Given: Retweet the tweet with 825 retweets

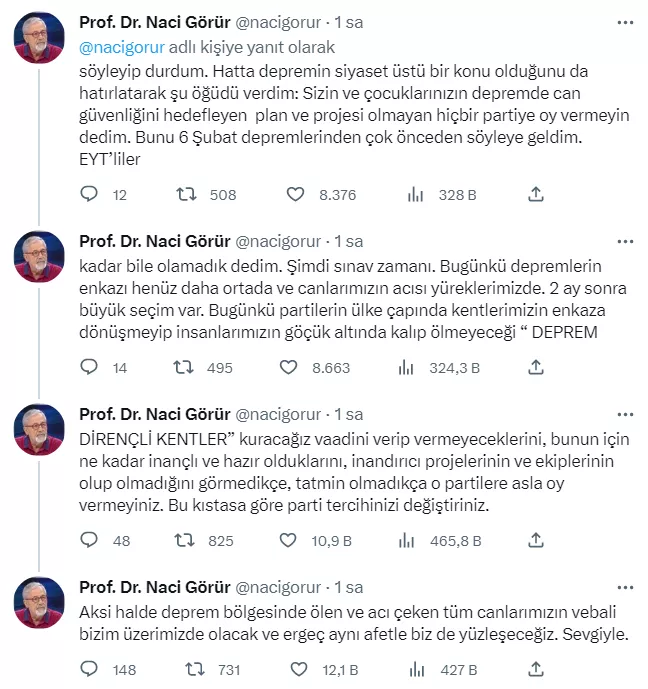Looking at the screenshot, I should coord(184,541).
